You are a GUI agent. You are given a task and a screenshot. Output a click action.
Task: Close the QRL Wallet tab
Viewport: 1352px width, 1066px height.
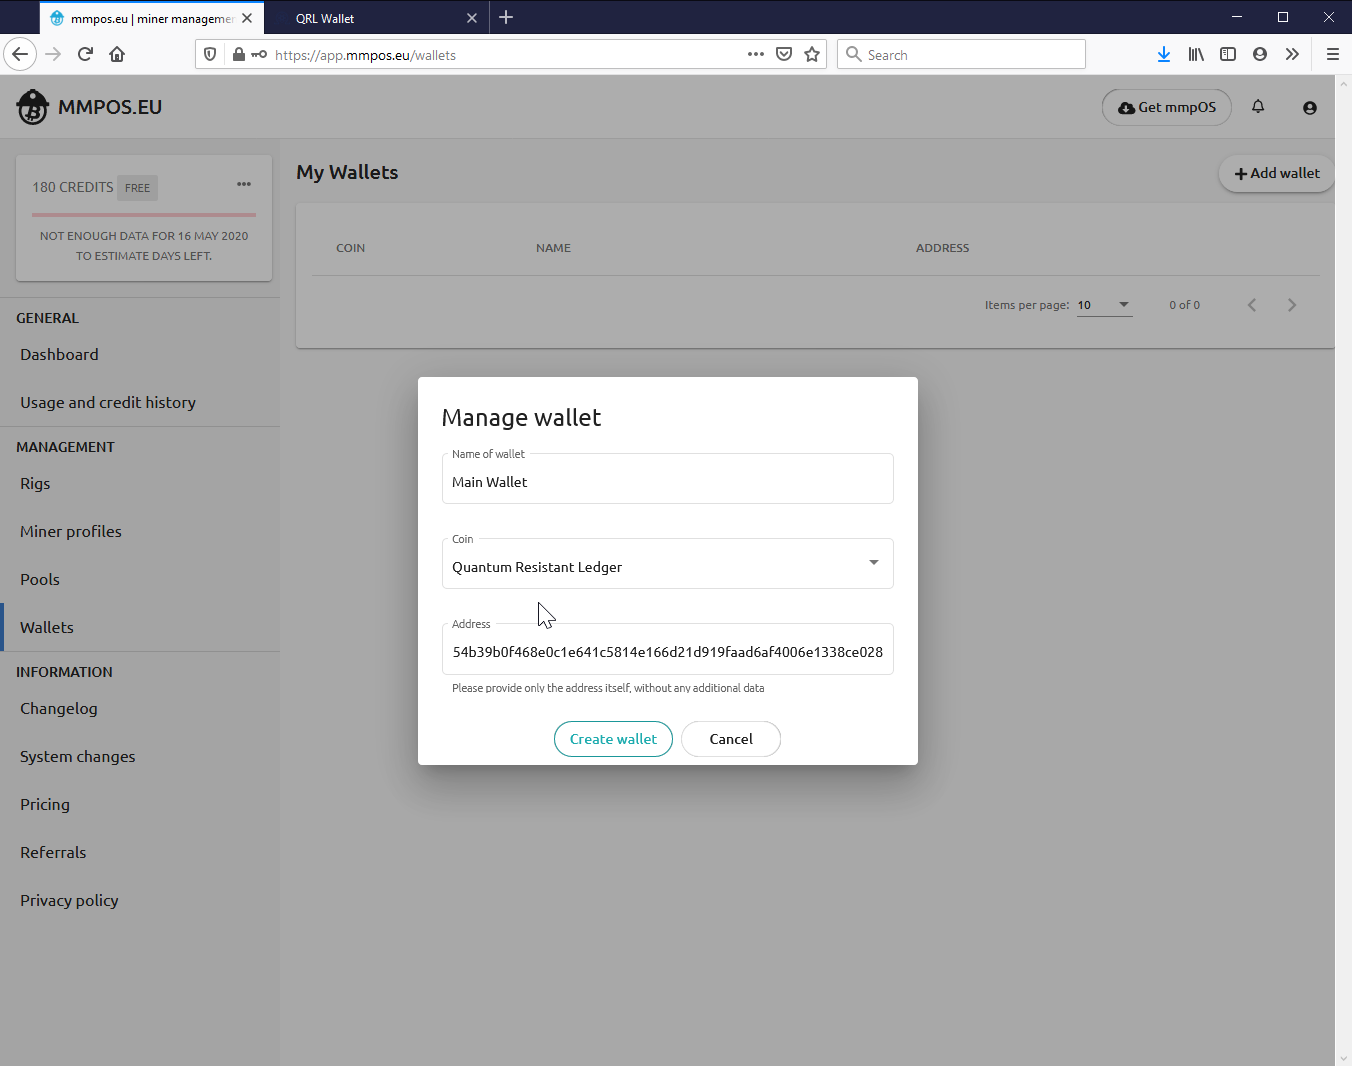pyautogui.click(x=472, y=18)
